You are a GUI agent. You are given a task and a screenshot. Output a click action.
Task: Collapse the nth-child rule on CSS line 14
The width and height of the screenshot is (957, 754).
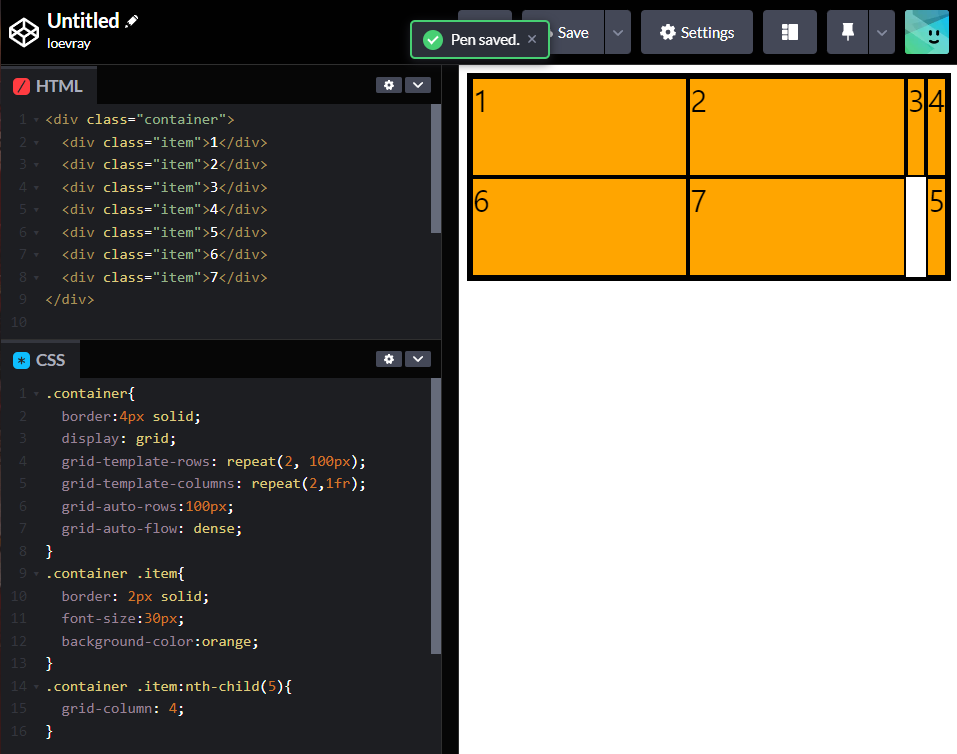pos(36,687)
